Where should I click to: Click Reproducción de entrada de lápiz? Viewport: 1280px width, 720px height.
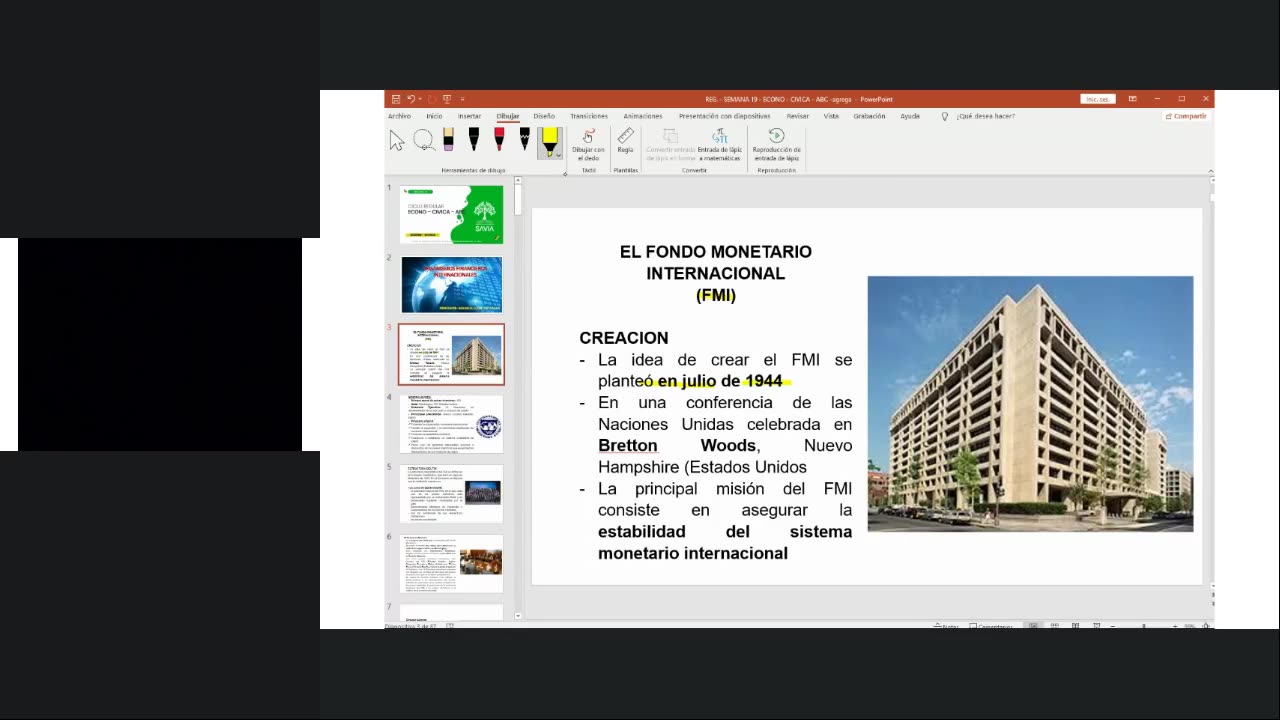coord(777,145)
